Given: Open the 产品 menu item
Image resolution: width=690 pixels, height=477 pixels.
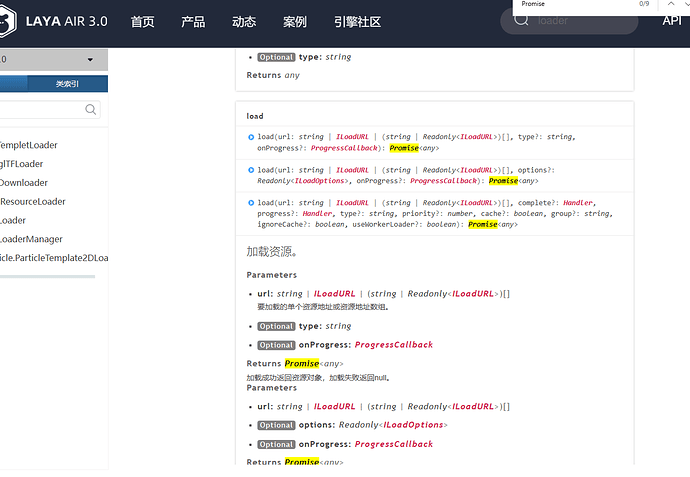Looking at the screenshot, I should [193, 22].
